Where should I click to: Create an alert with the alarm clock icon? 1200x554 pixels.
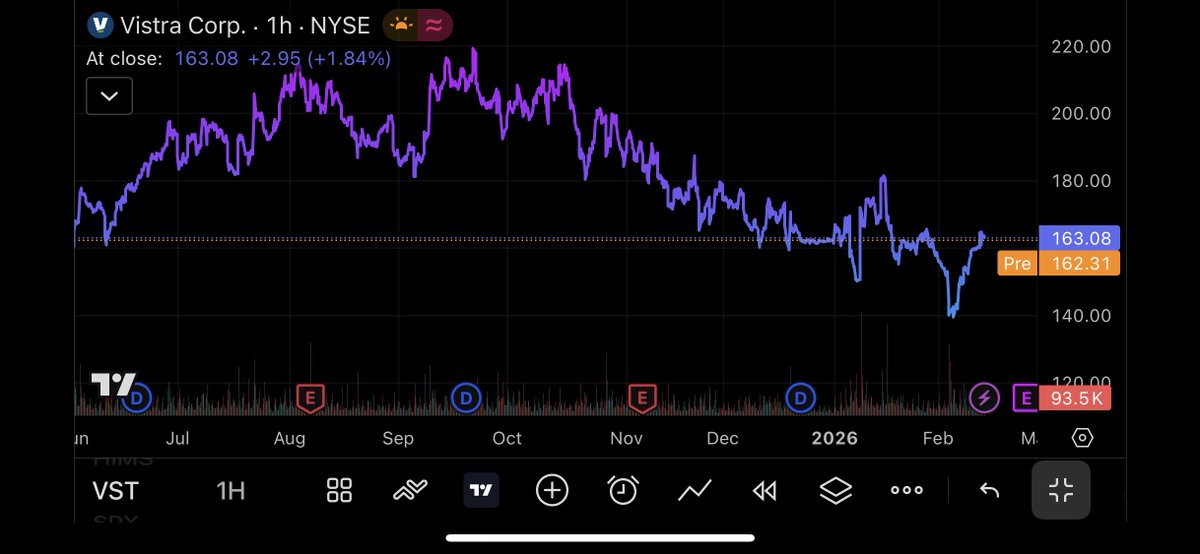[623, 490]
